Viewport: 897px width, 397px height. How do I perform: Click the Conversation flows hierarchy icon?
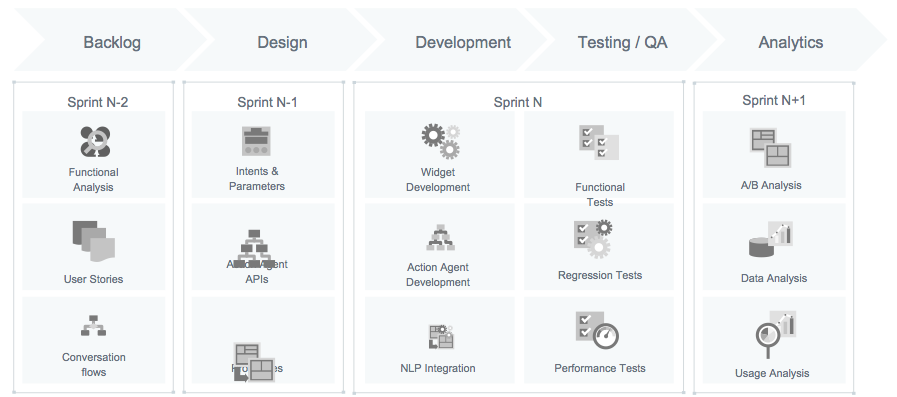[x=93, y=325]
